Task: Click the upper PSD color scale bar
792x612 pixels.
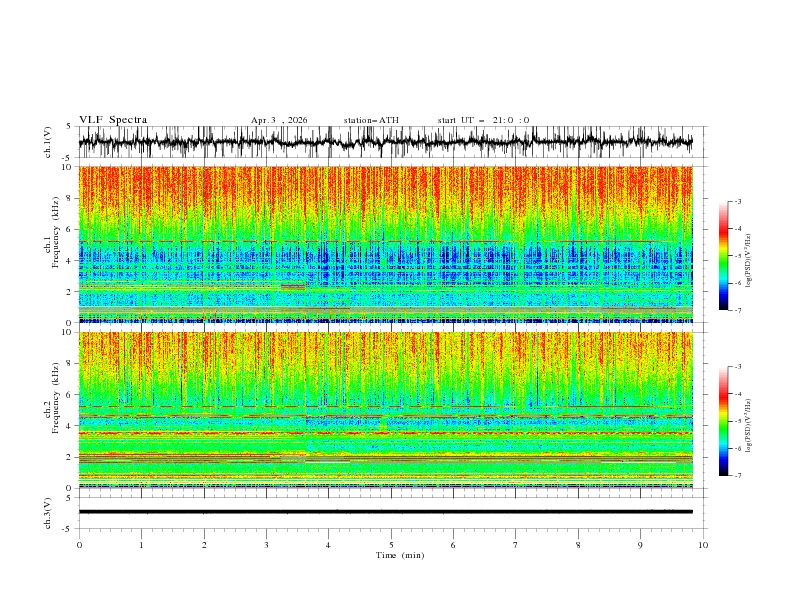Action: tap(723, 256)
